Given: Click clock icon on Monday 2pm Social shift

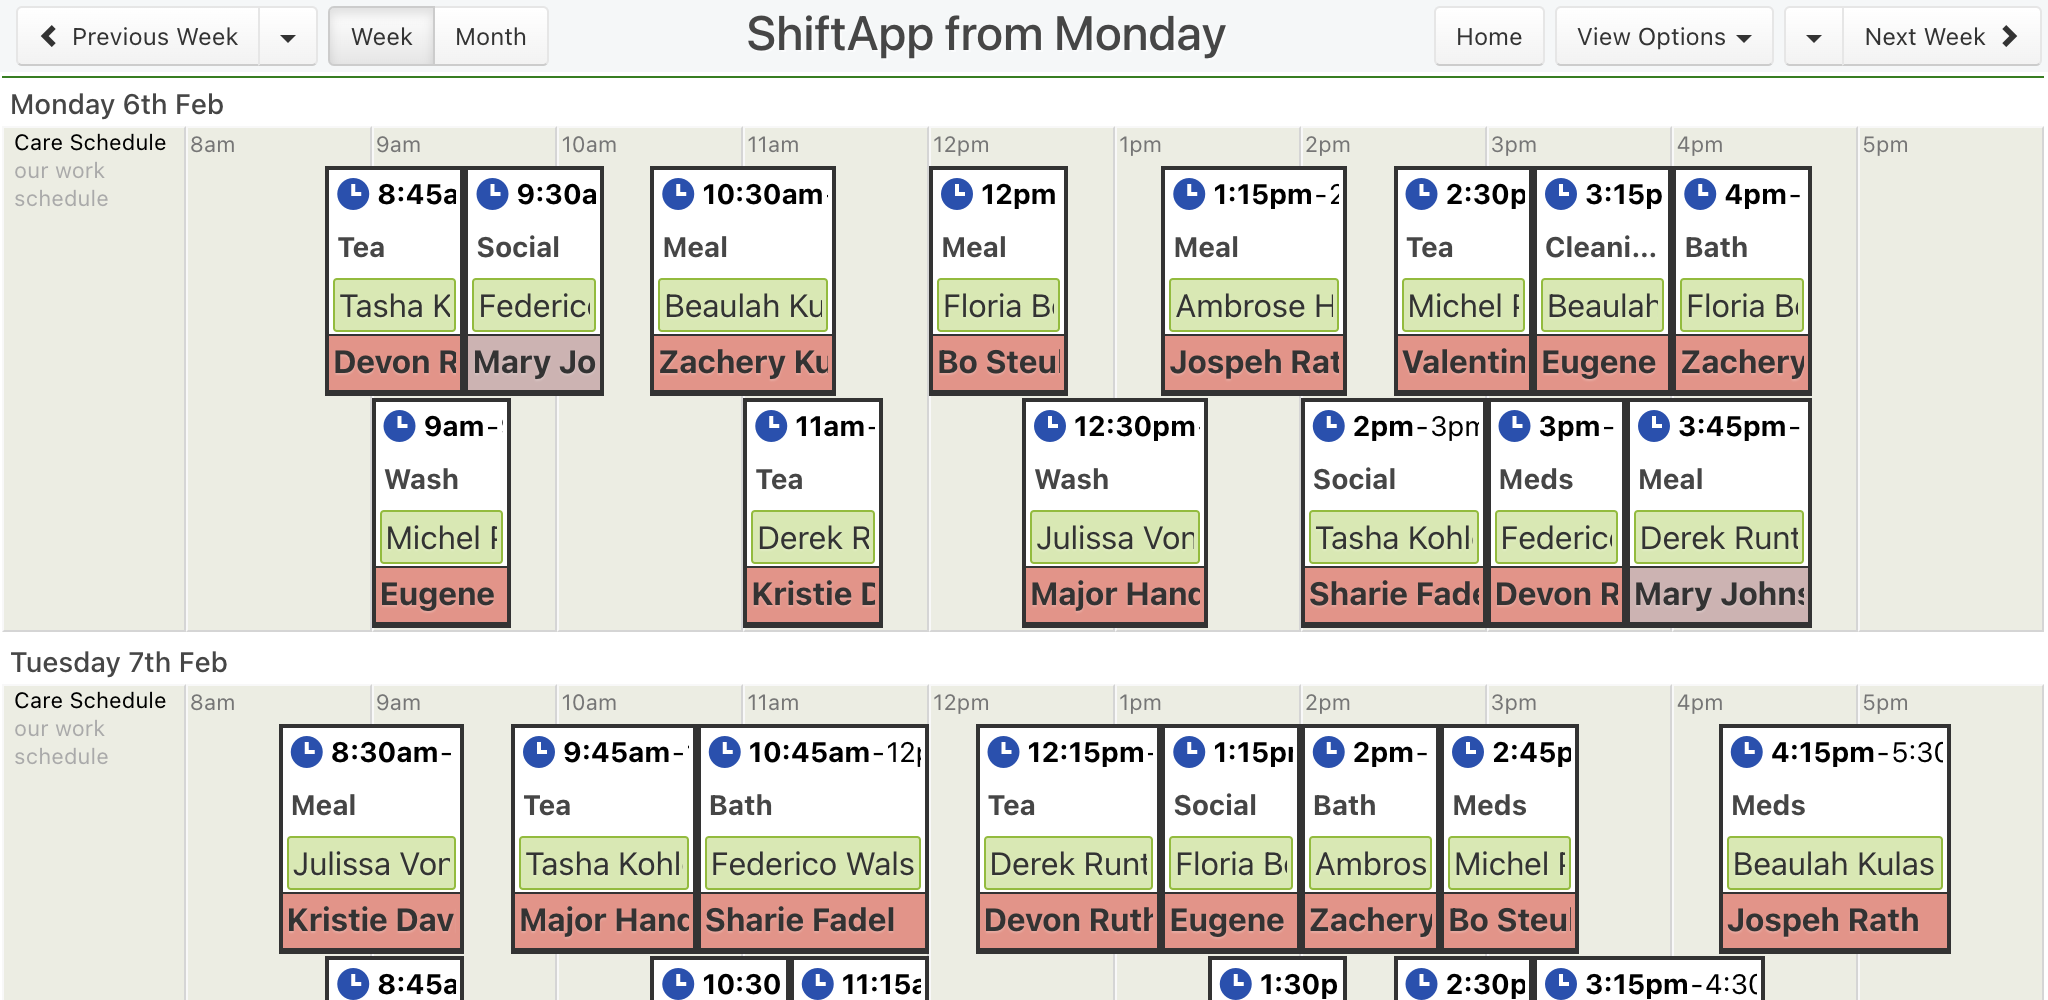Looking at the screenshot, I should point(1328,425).
